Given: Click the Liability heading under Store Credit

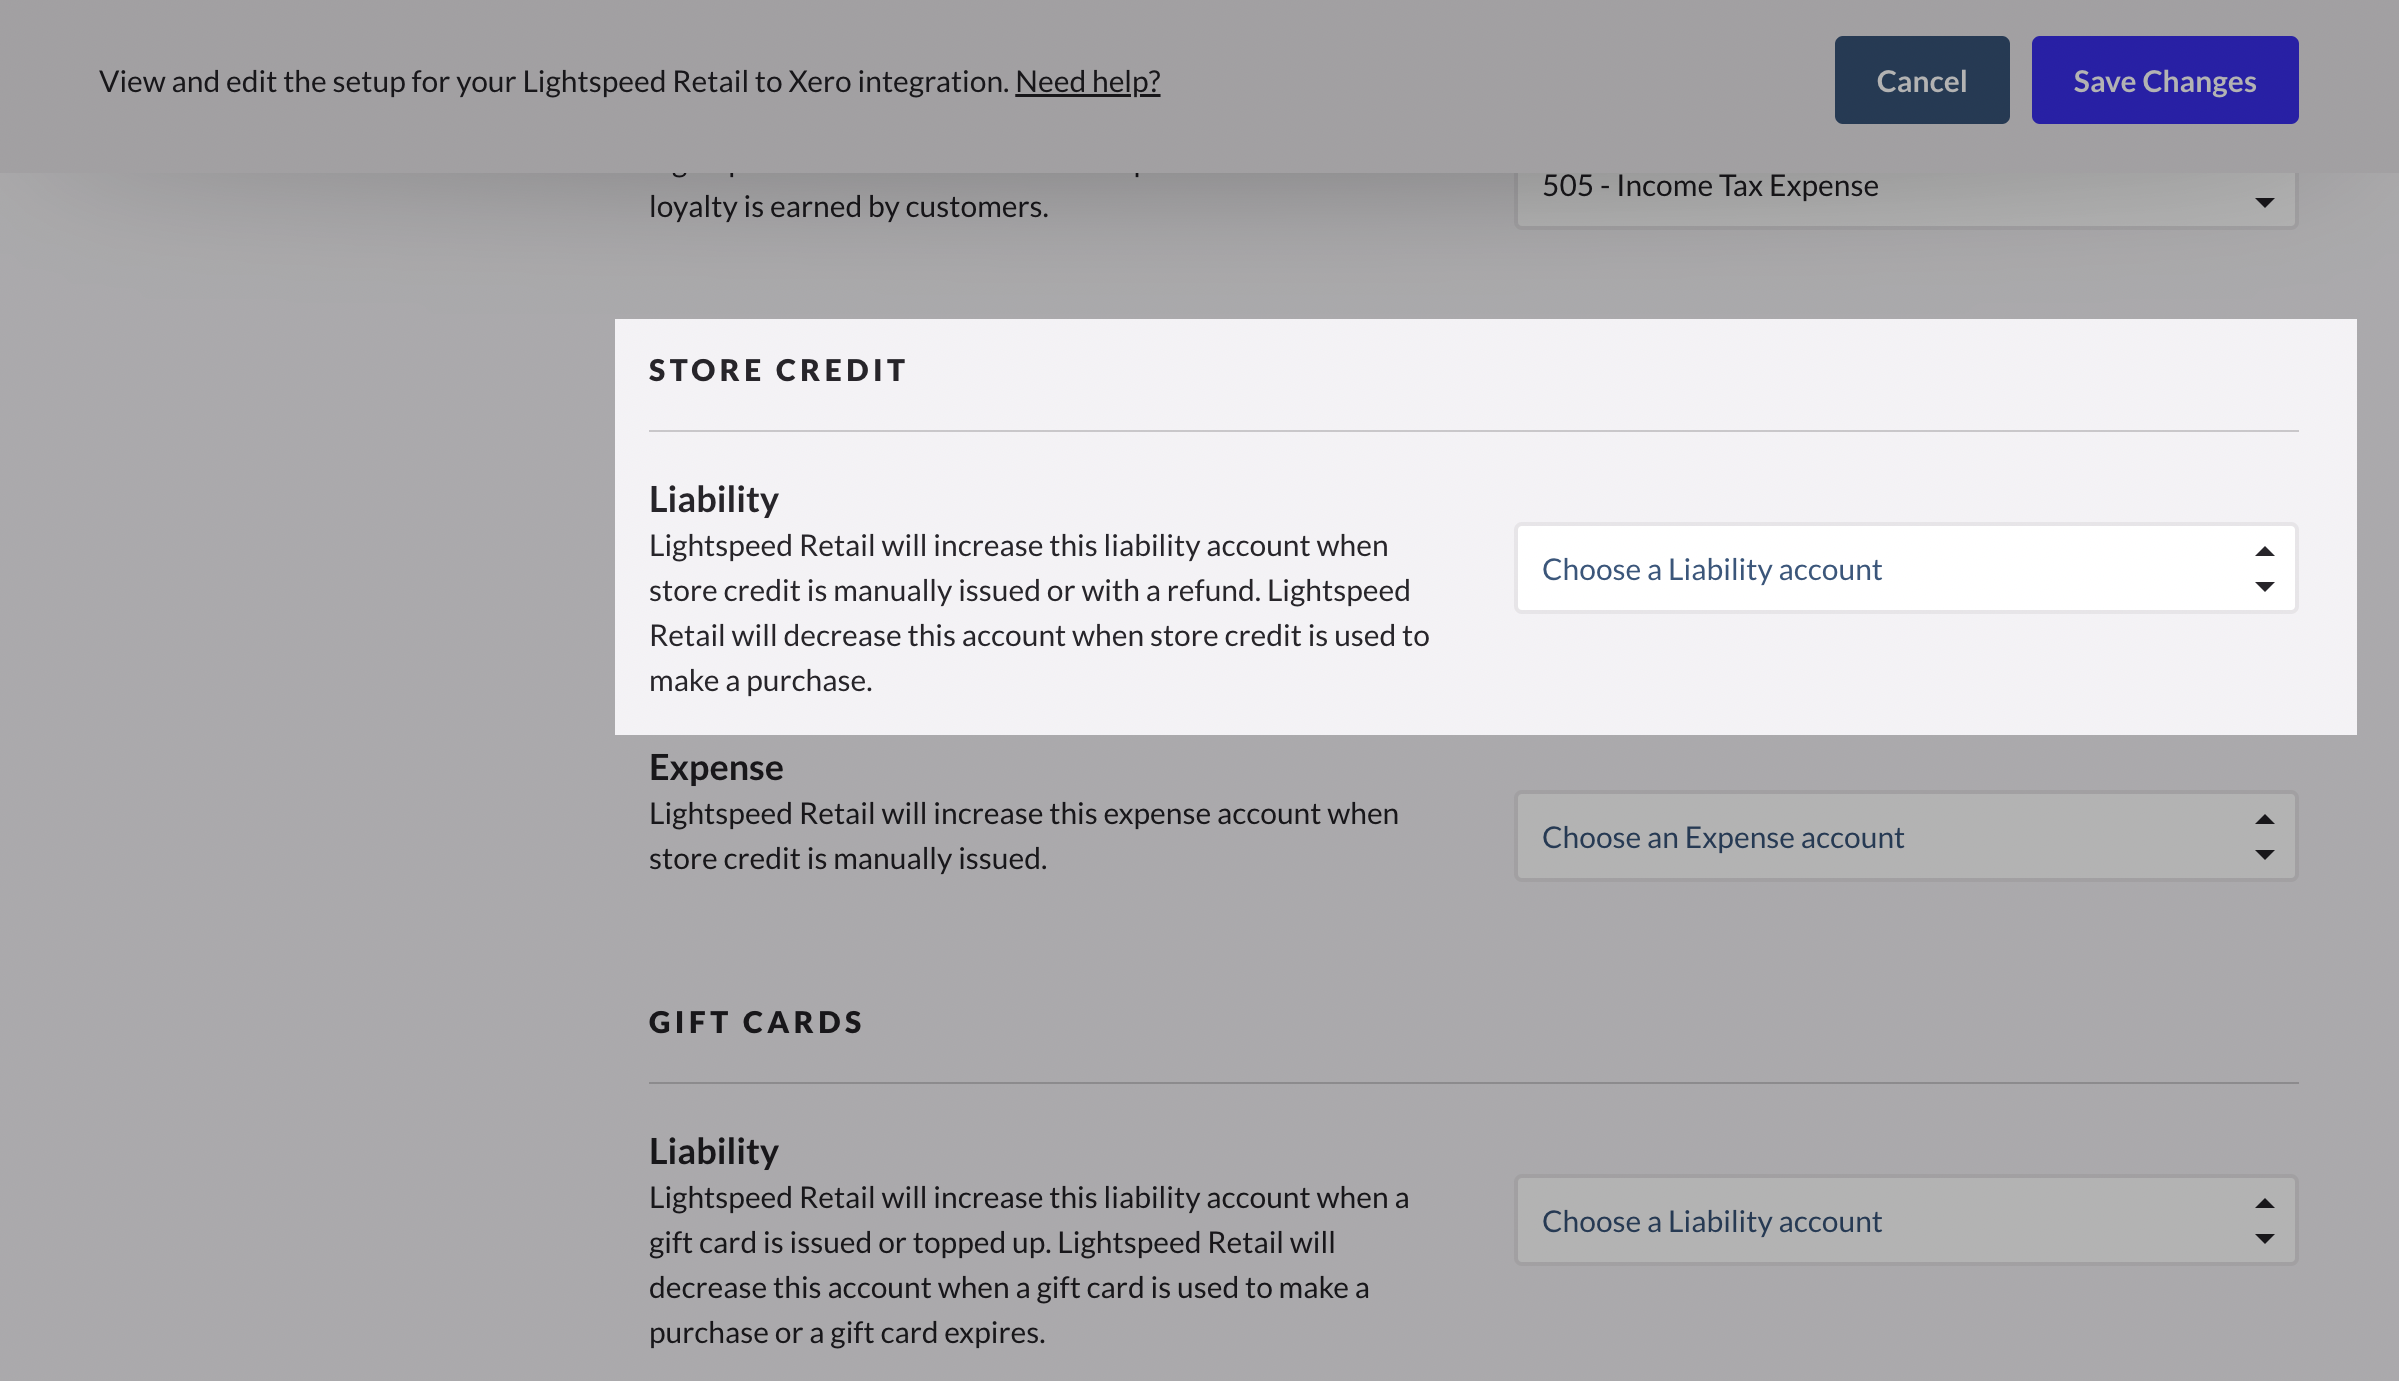Looking at the screenshot, I should (713, 497).
